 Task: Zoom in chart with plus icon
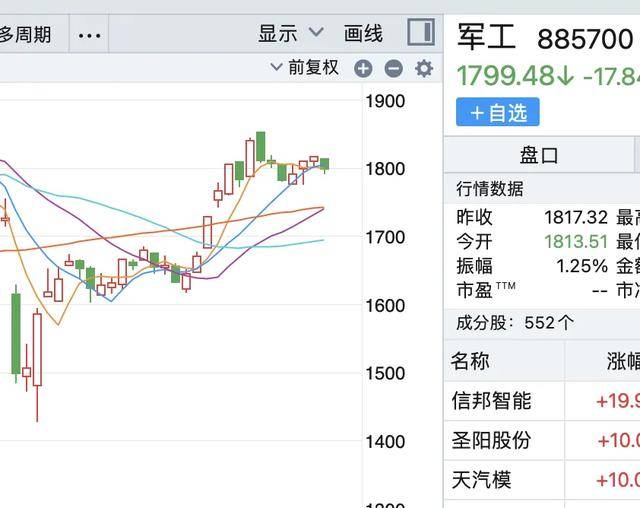pos(363,69)
